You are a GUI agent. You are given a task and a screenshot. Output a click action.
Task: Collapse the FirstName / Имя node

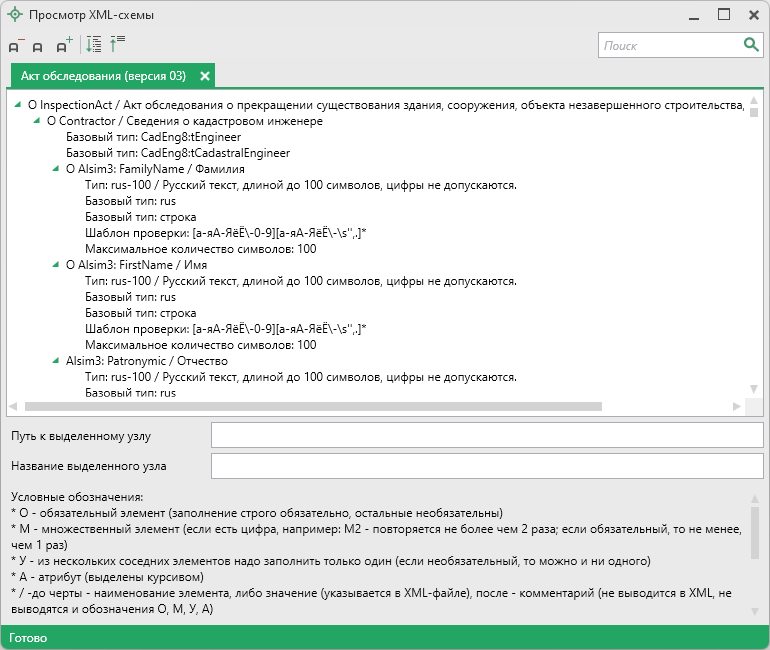56,265
